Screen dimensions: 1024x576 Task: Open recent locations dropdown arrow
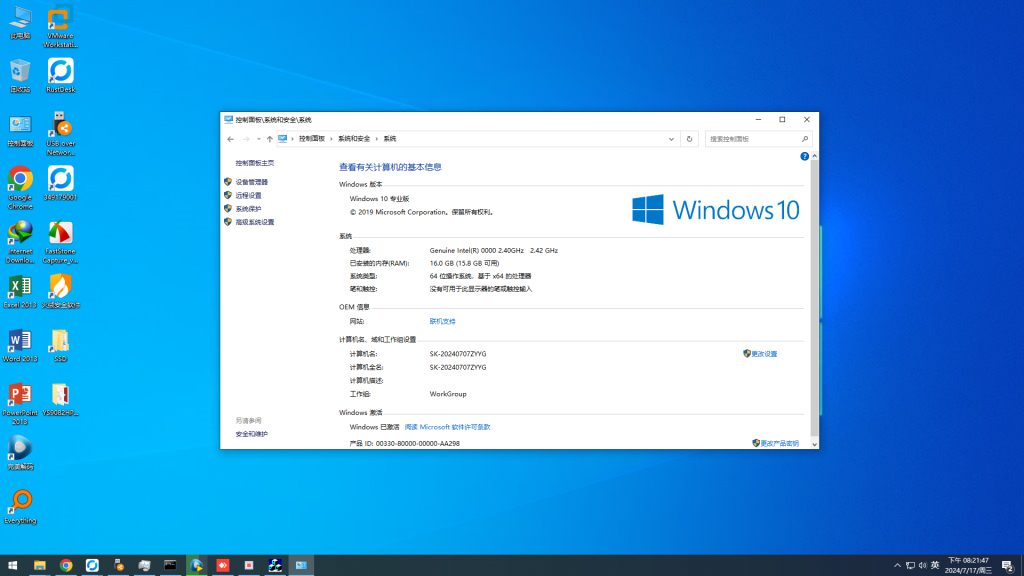click(258, 139)
